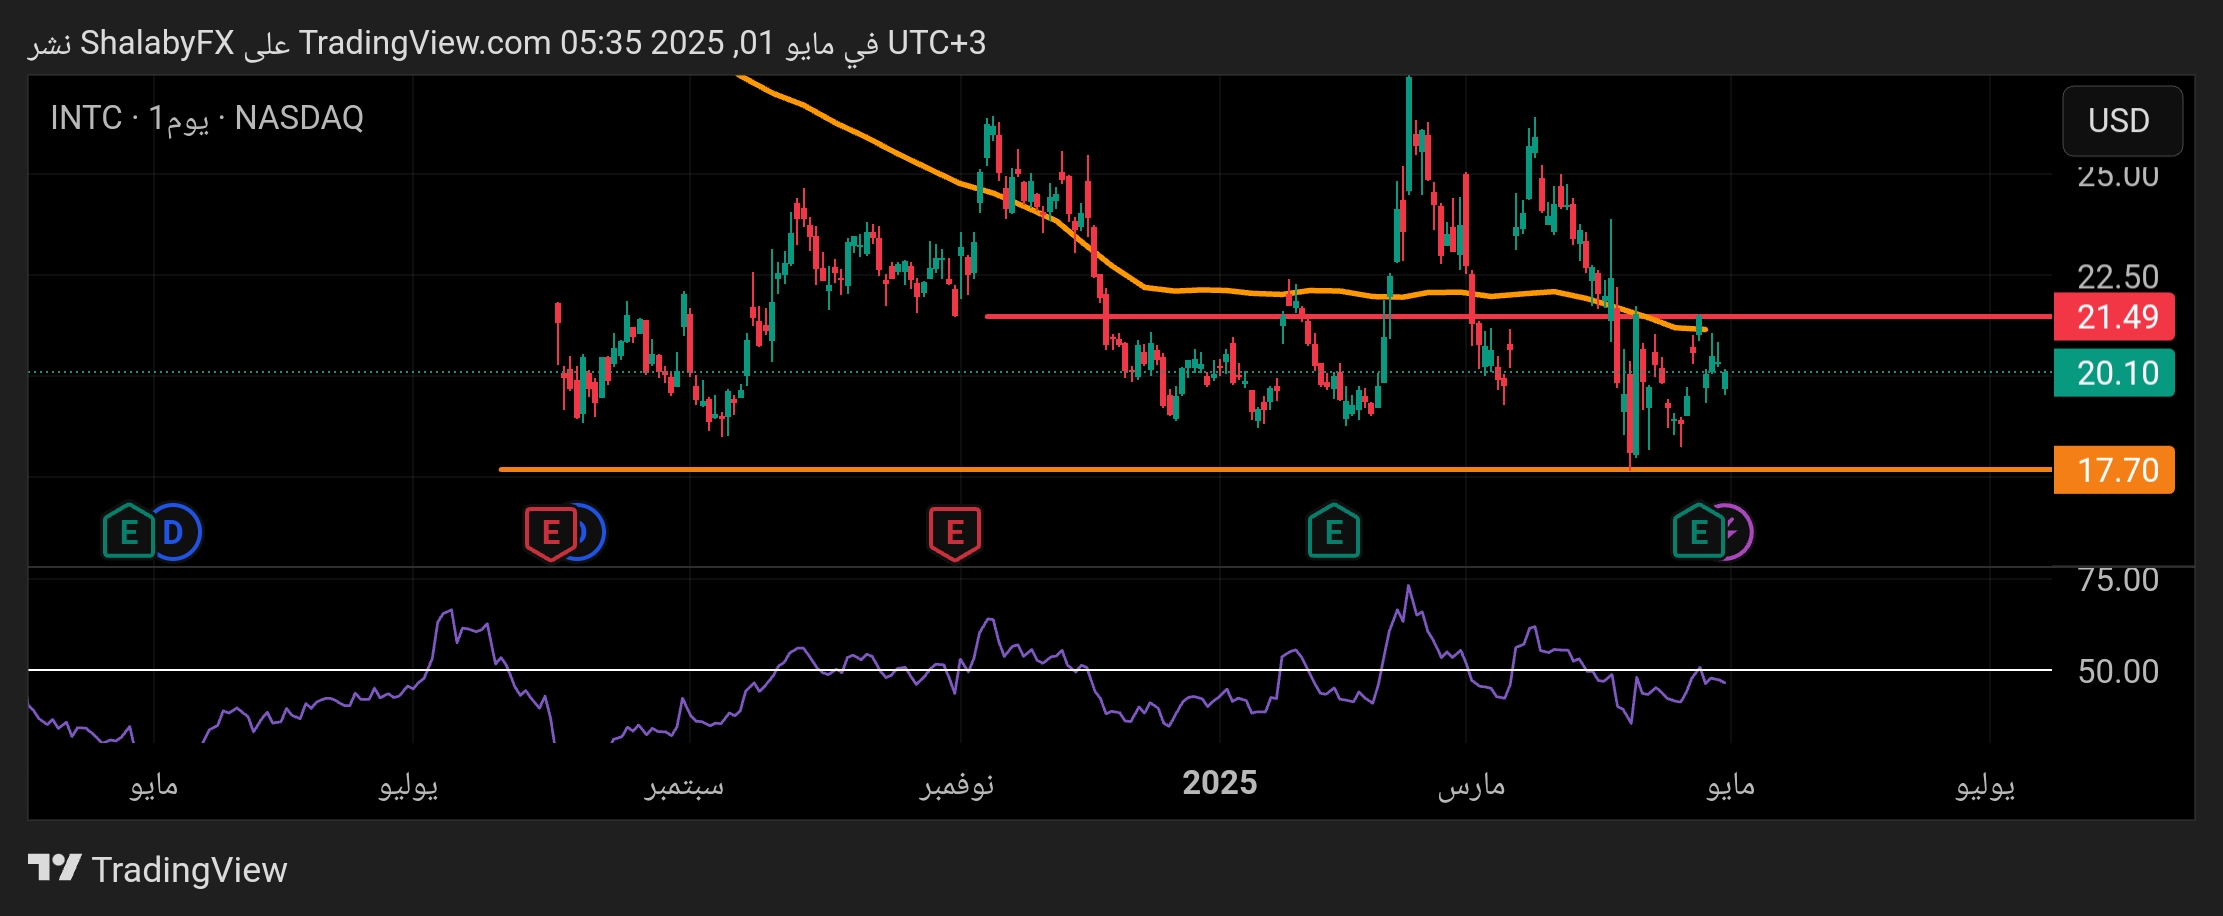The width and height of the screenshot is (2223, 916).
Task: Click the نوفمبر month label
Action: tap(957, 785)
